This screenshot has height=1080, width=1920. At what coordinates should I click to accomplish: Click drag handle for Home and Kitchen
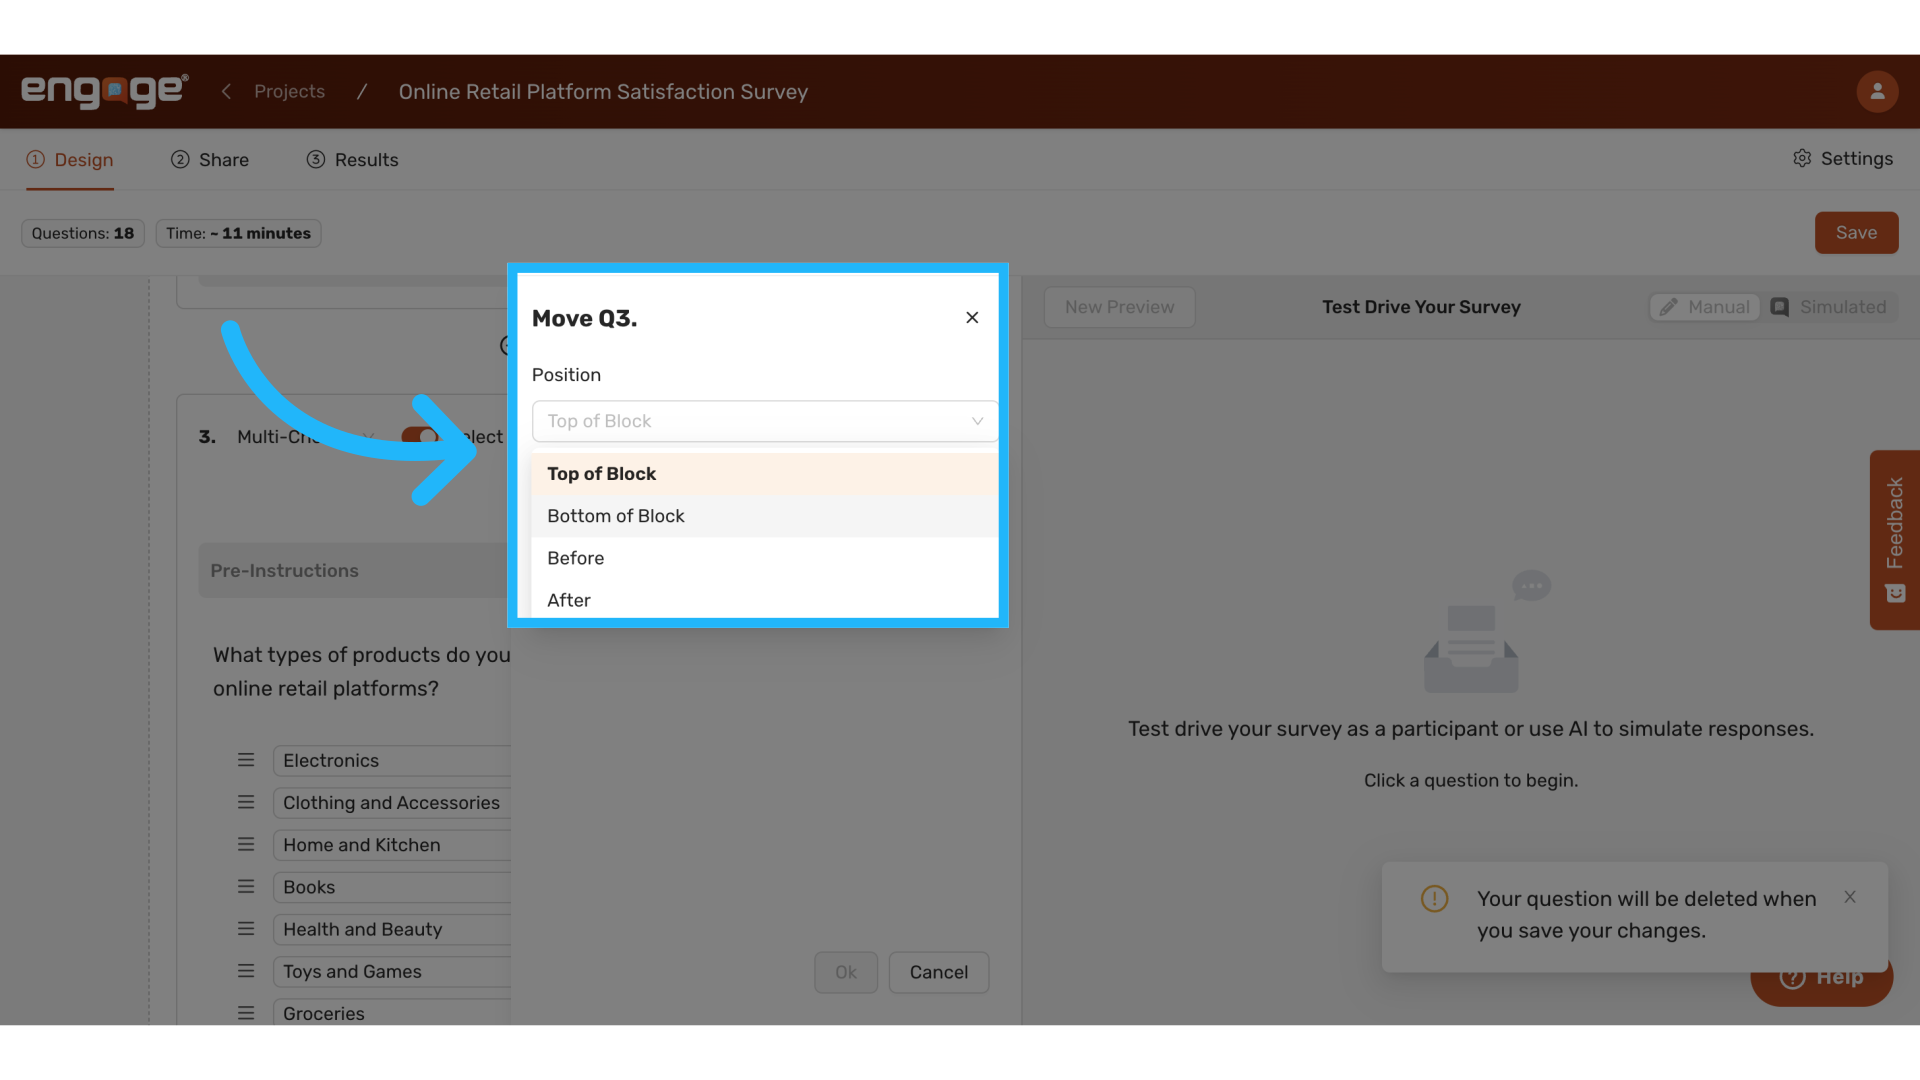[246, 844]
